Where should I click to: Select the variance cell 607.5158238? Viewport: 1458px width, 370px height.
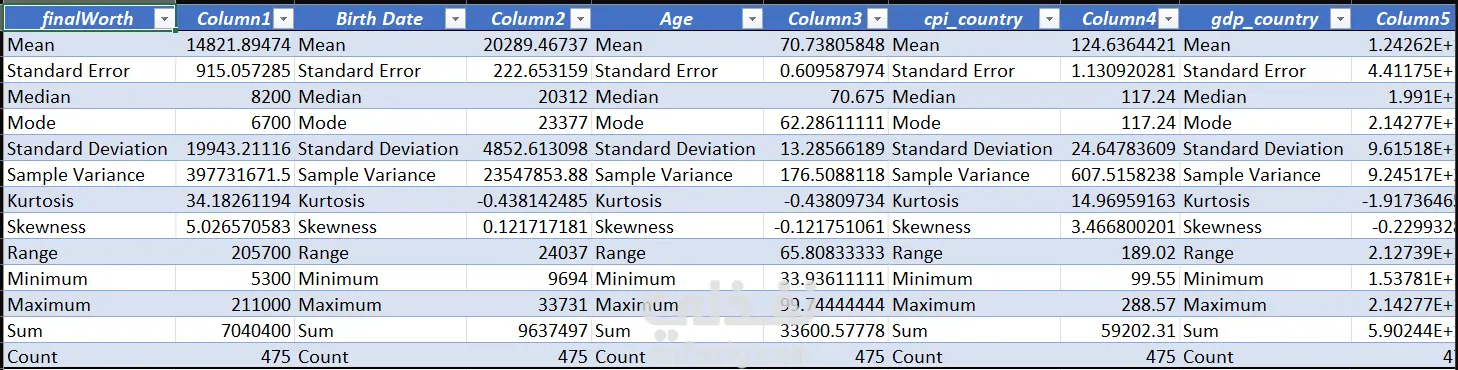(x=1120, y=175)
